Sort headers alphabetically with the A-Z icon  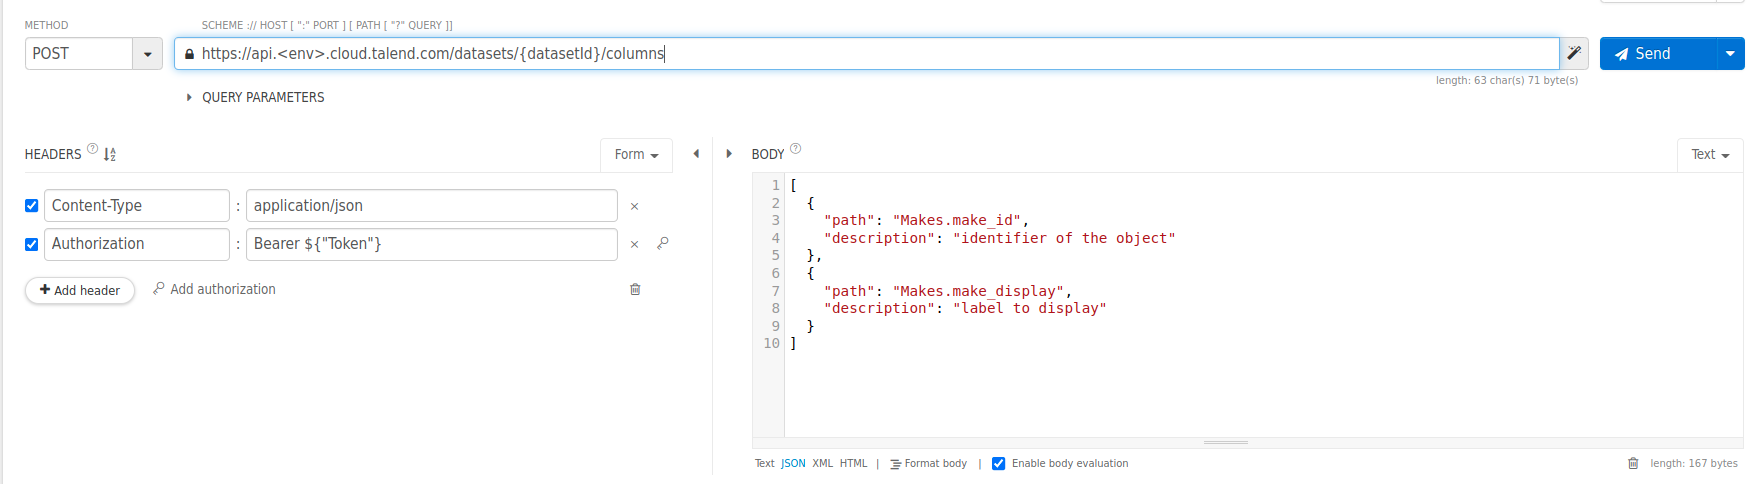(x=110, y=154)
